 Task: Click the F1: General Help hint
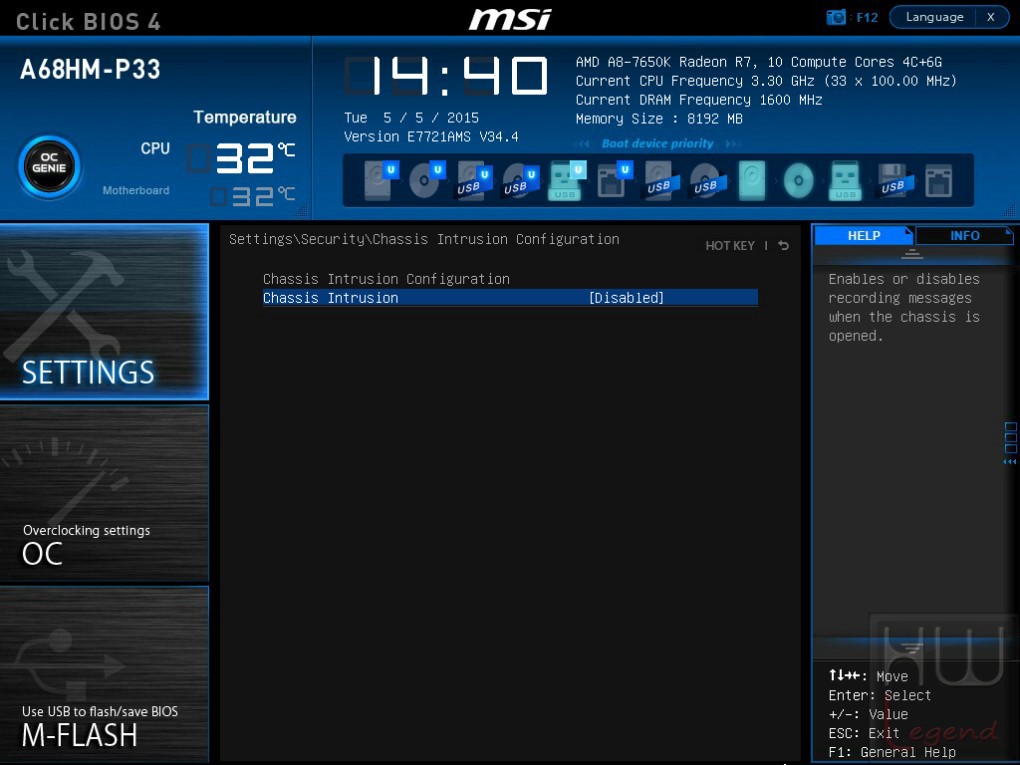(x=892, y=752)
